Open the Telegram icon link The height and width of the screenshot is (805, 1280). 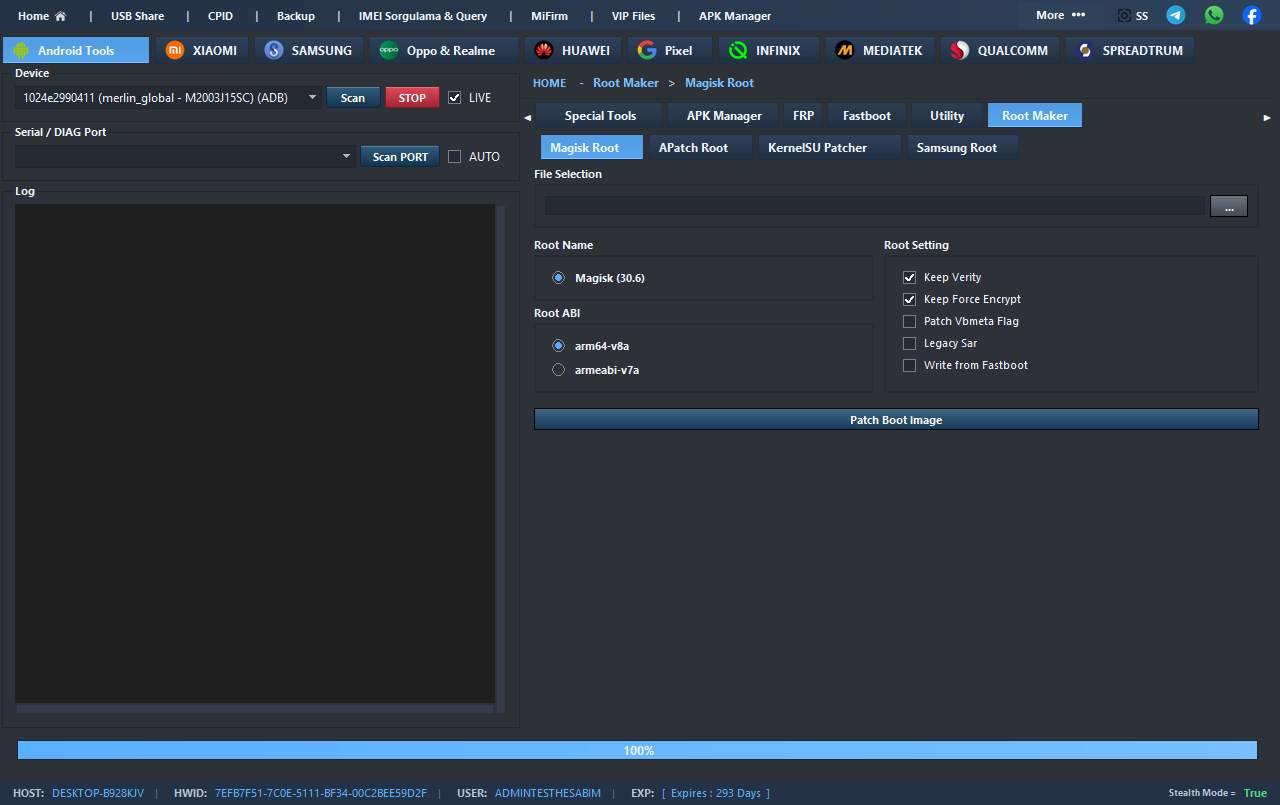pyautogui.click(x=1176, y=15)
